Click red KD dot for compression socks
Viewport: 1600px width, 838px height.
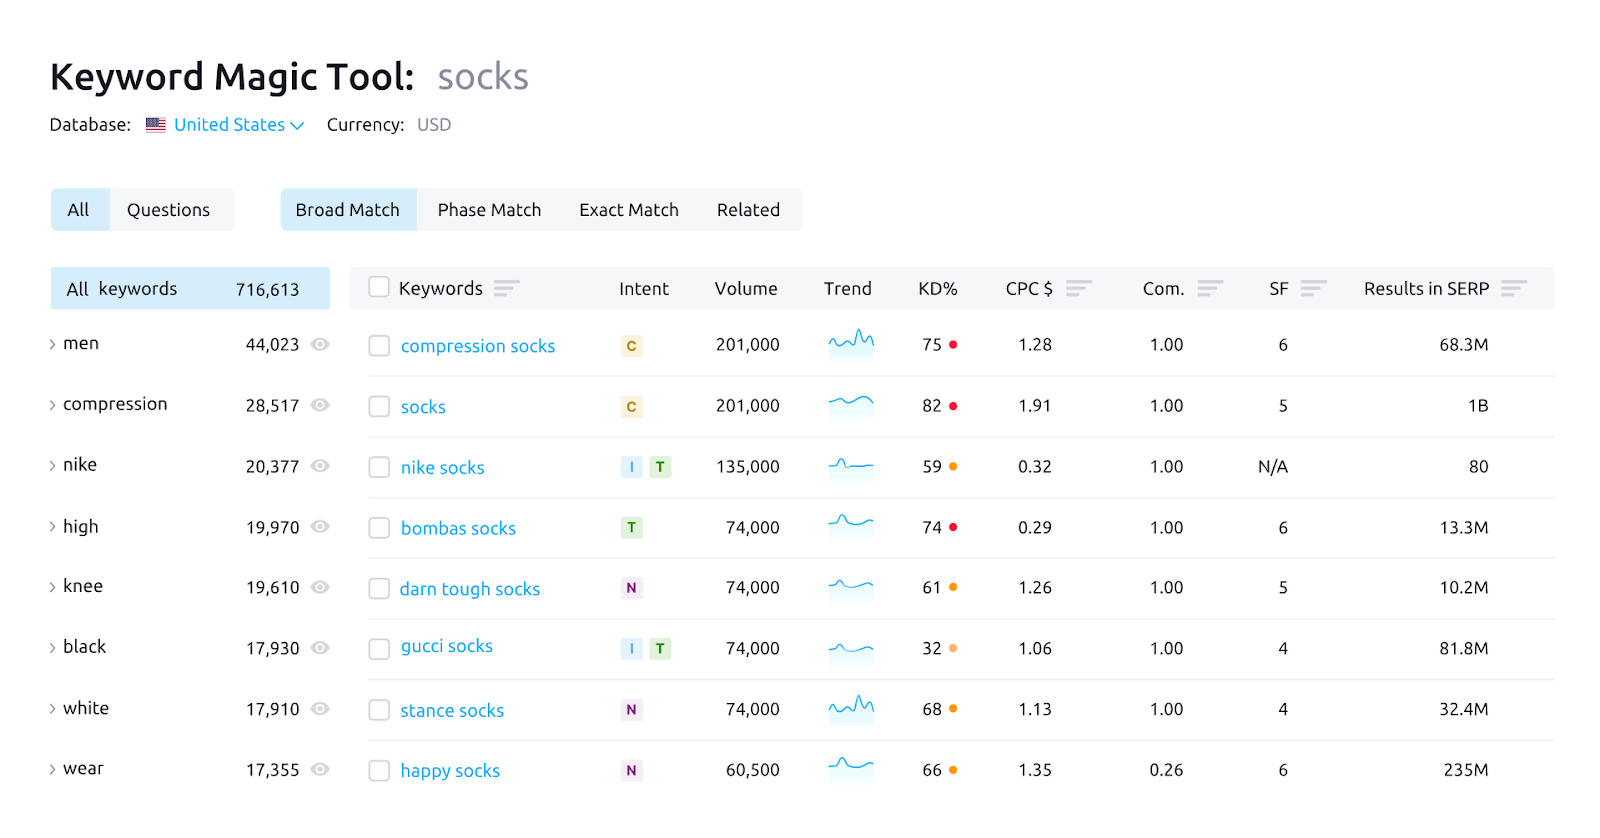click(x=953, y=345)
